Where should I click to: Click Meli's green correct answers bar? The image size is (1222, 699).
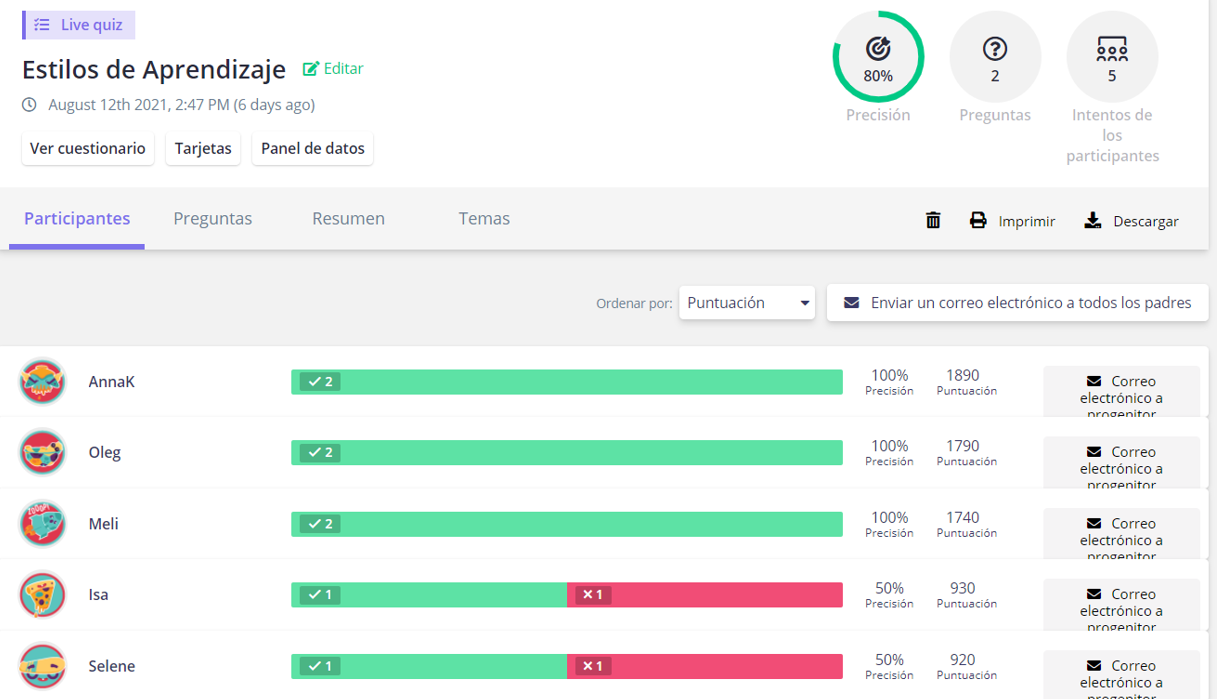tap(566, 524)
